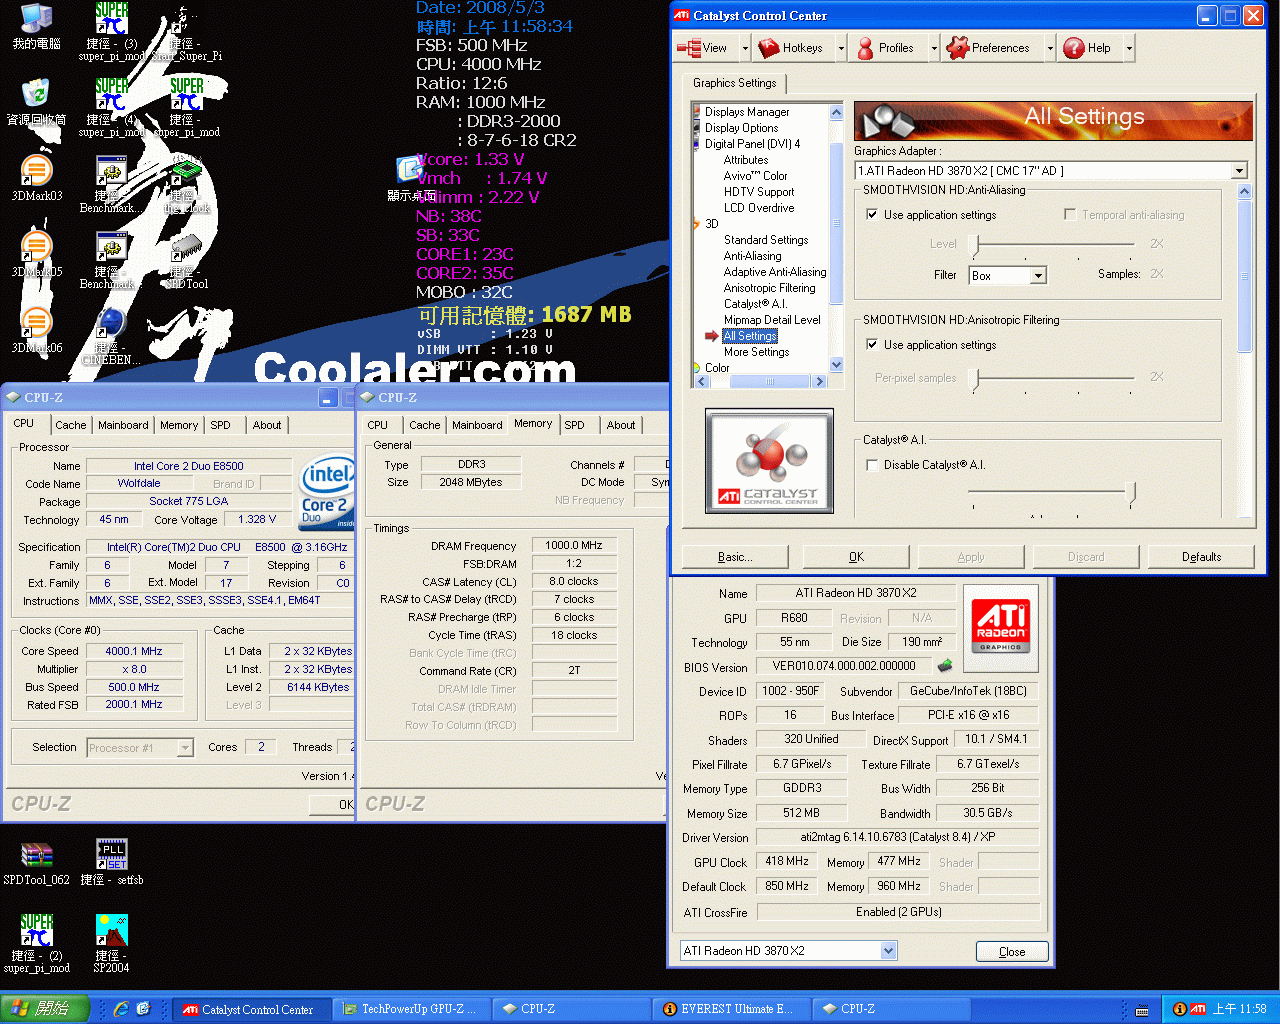Click the settings tree scroll-down arrow
The image size is (1280, 1024).
click(x=836, y=366)
